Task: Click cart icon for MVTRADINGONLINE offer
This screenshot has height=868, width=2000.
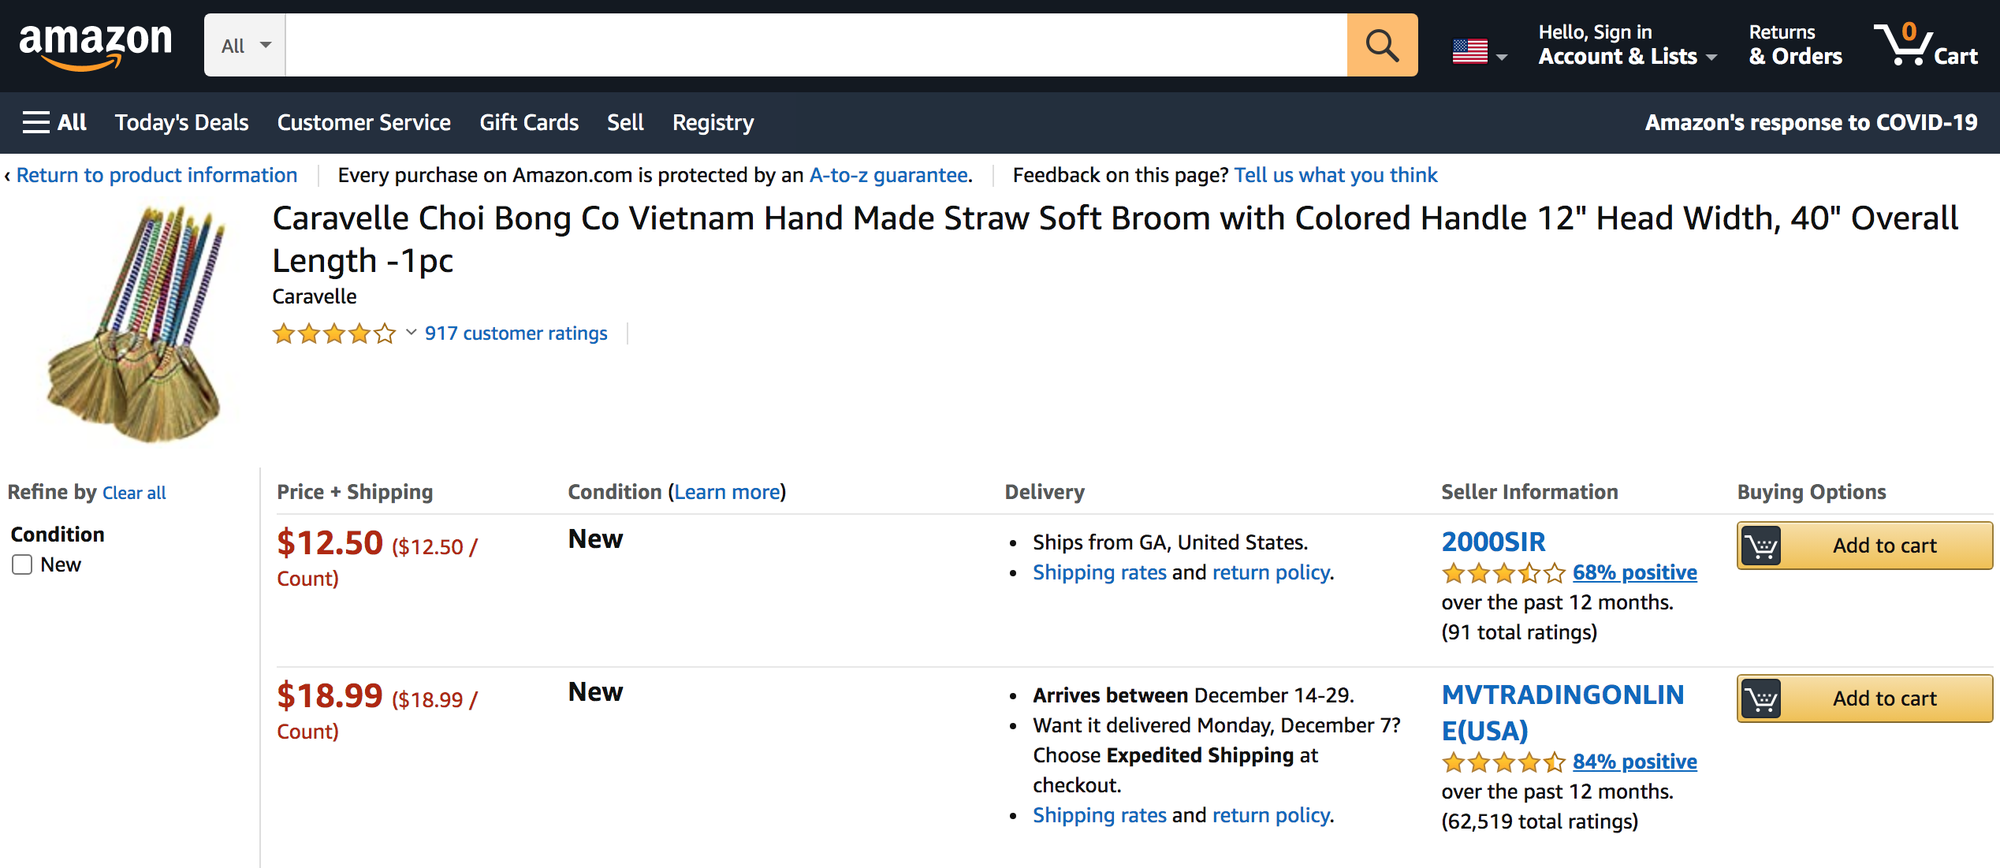Action: click(x=1762, y=699)
